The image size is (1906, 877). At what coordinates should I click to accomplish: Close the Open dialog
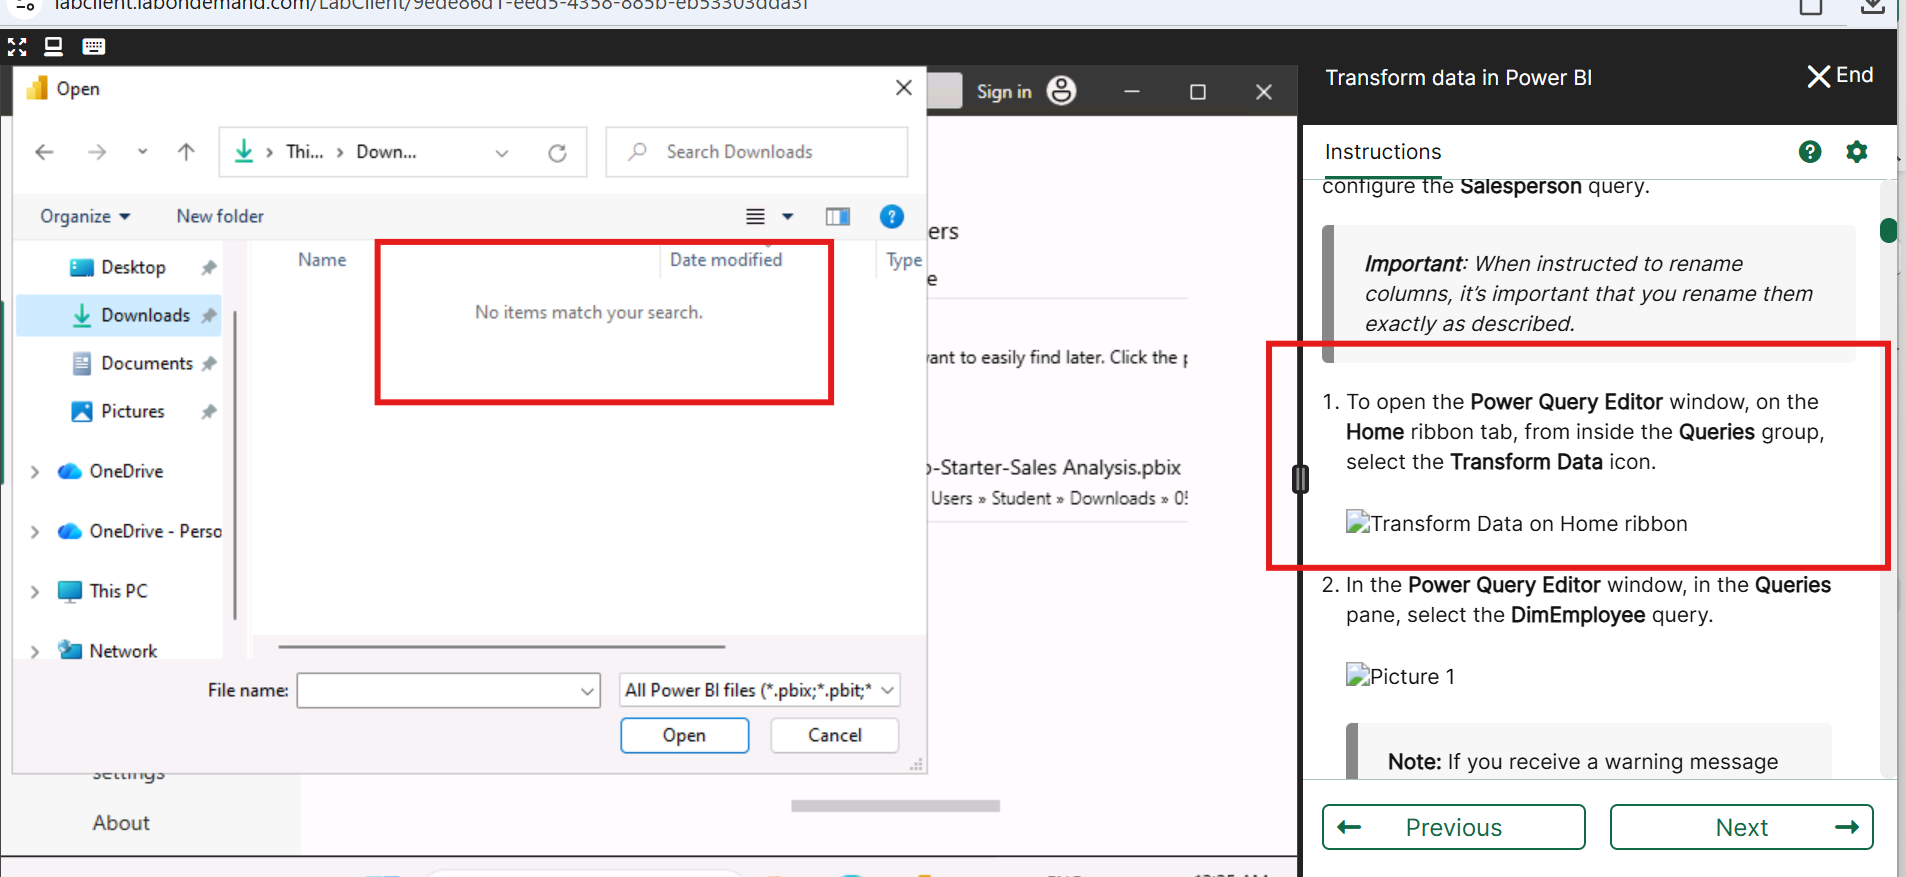(x=904, y=88)
